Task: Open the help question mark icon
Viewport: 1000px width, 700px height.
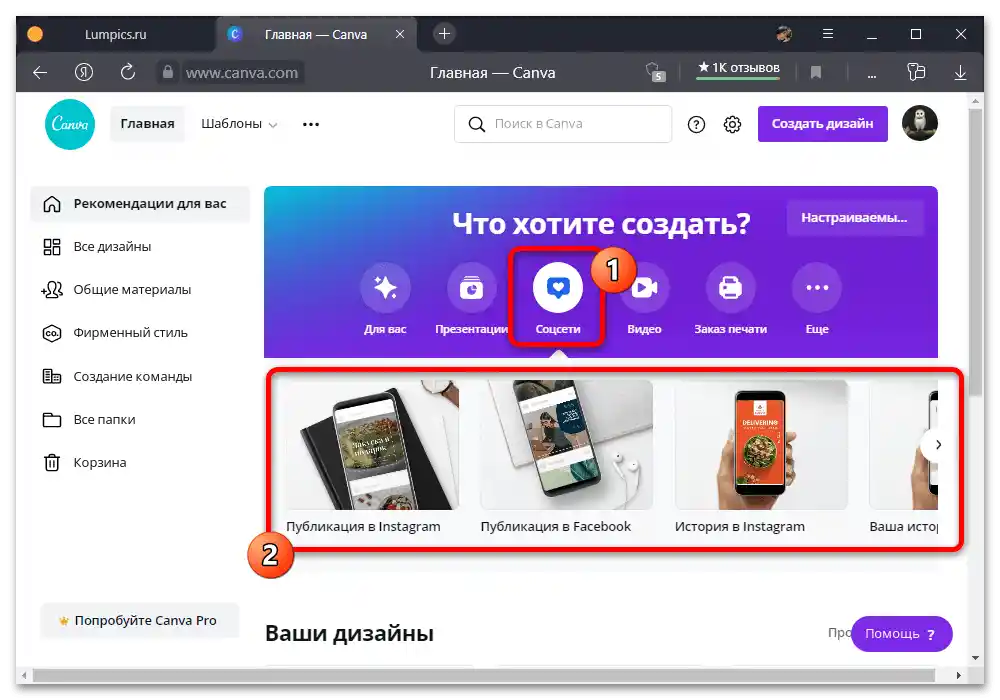Action: pyautogui.click(x=696, y=124)
